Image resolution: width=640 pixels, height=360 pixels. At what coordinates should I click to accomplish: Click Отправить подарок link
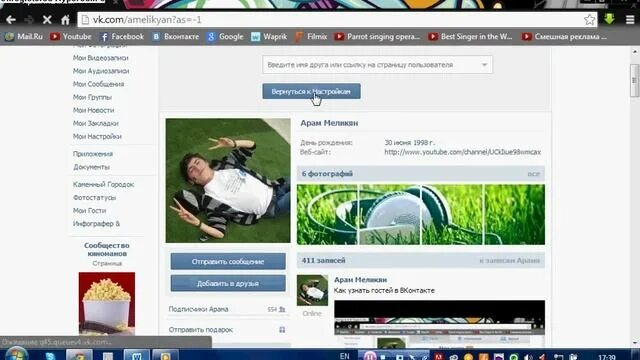(200, 329)
